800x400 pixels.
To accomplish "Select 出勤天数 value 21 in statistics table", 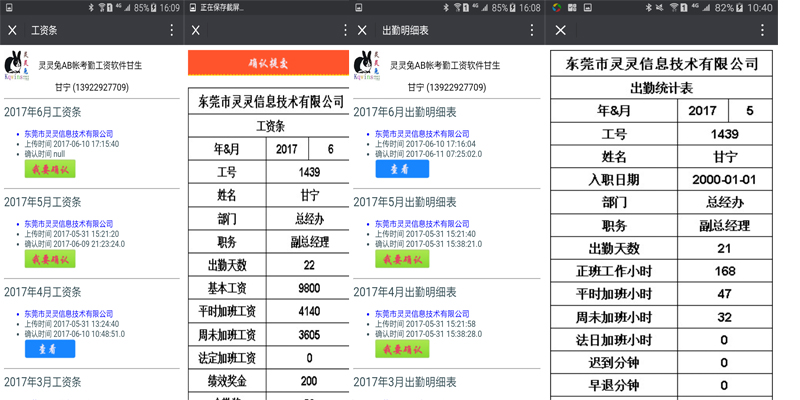I will 725,248.
